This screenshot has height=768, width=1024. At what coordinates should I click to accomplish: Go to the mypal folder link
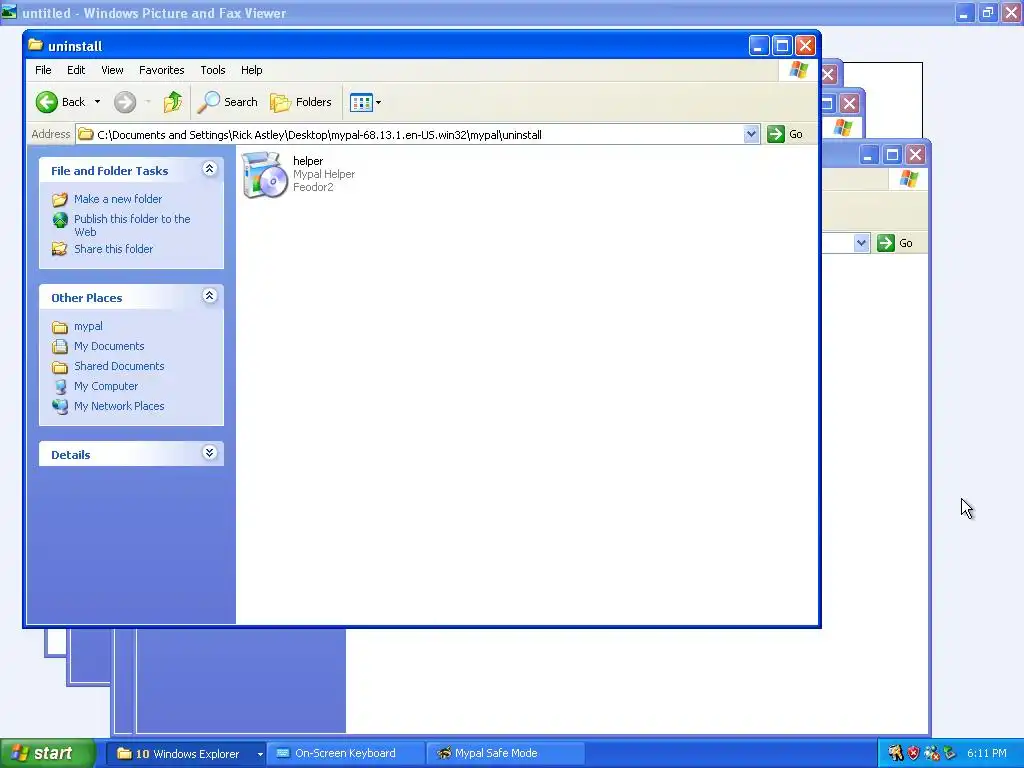(88, 326)
